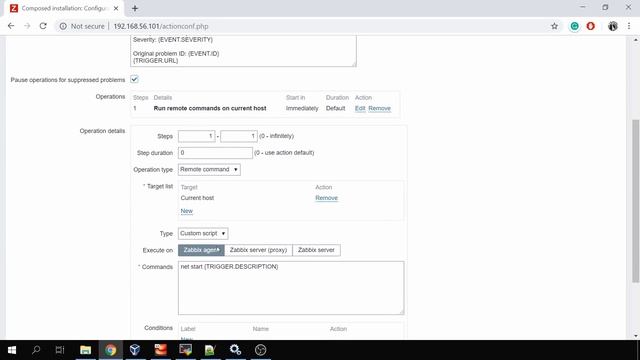Click the scrollbar up arrow
Viewport: 640px width, 360px height.
coord(636,40)
